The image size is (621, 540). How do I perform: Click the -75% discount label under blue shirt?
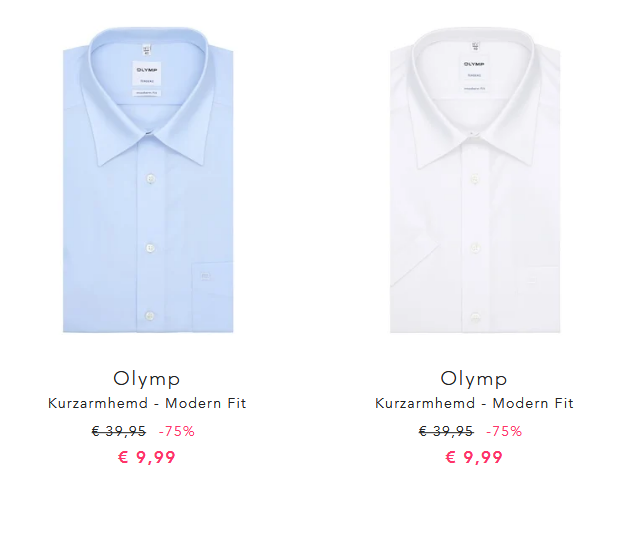(x=177, y=431)
